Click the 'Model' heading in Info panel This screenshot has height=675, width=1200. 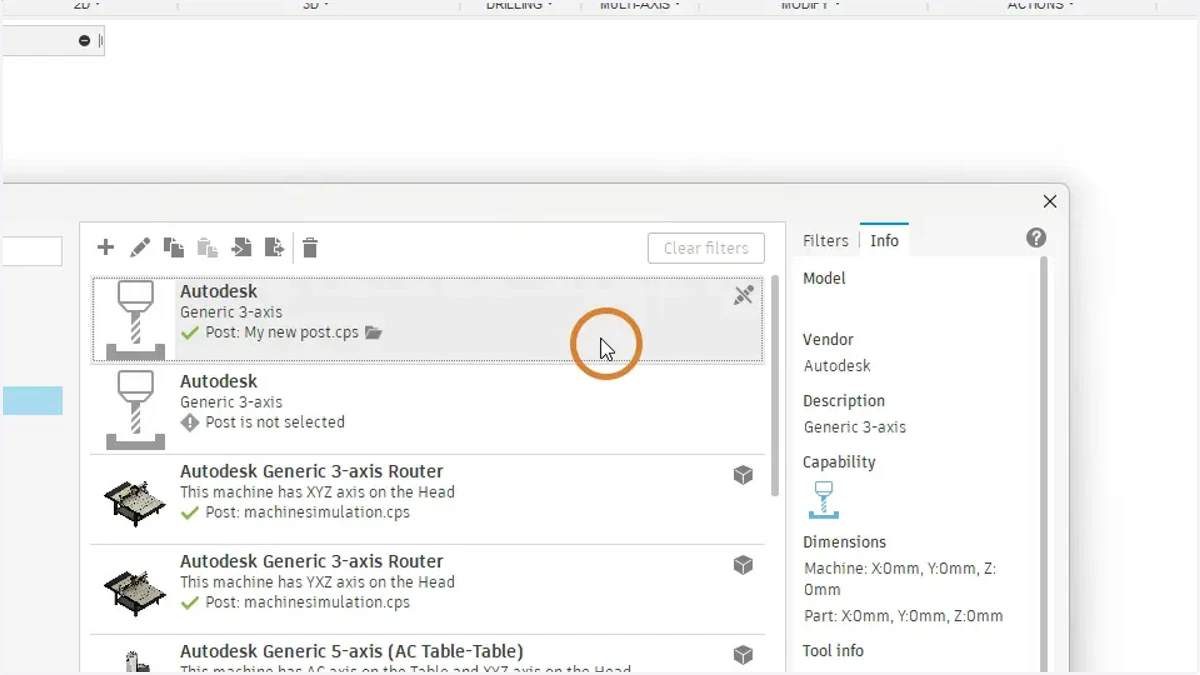point(824,279)
